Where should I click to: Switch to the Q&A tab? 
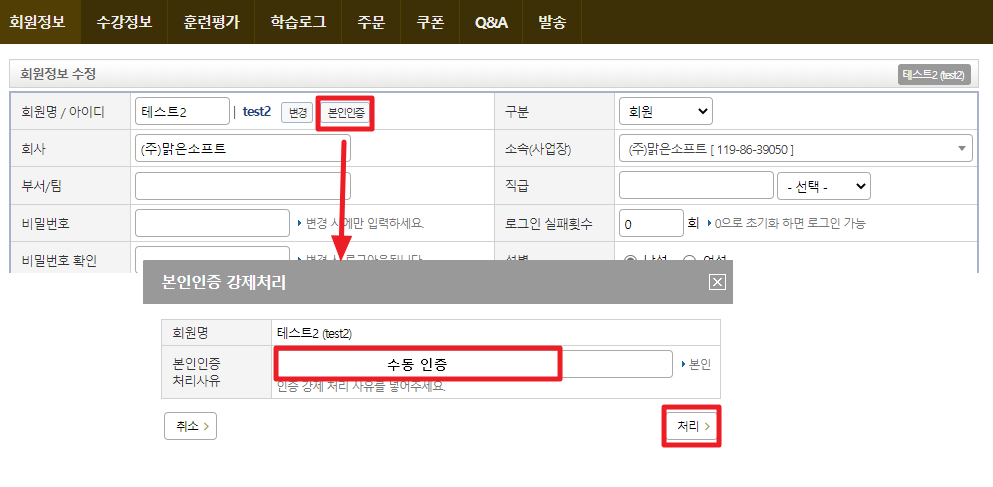point(491,22)
